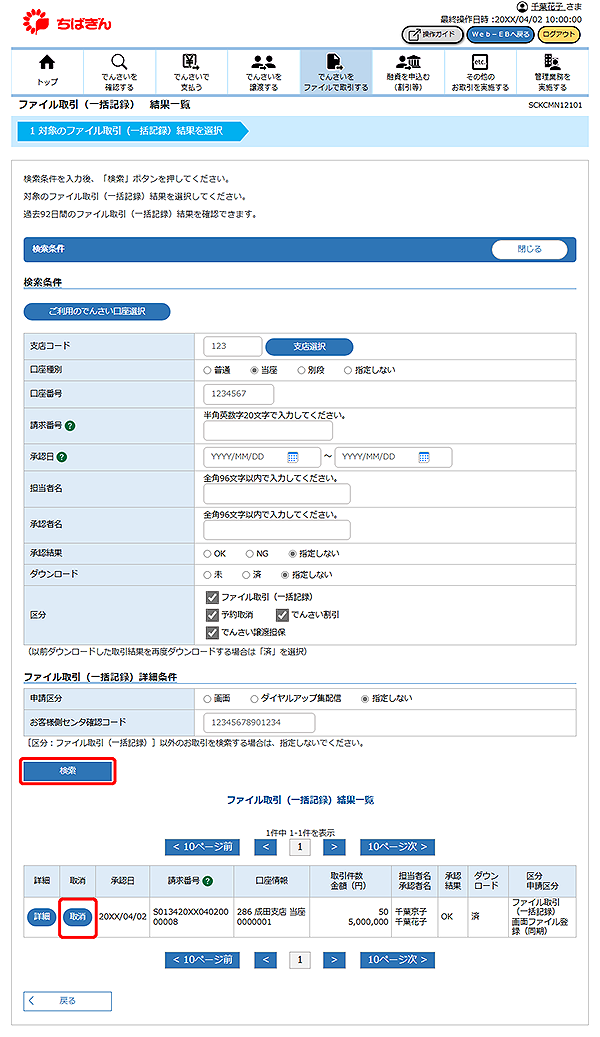Viewport: 600px width, 1037px height.
Task: Click the user icon beside 千葉花子
Action: 522,7
